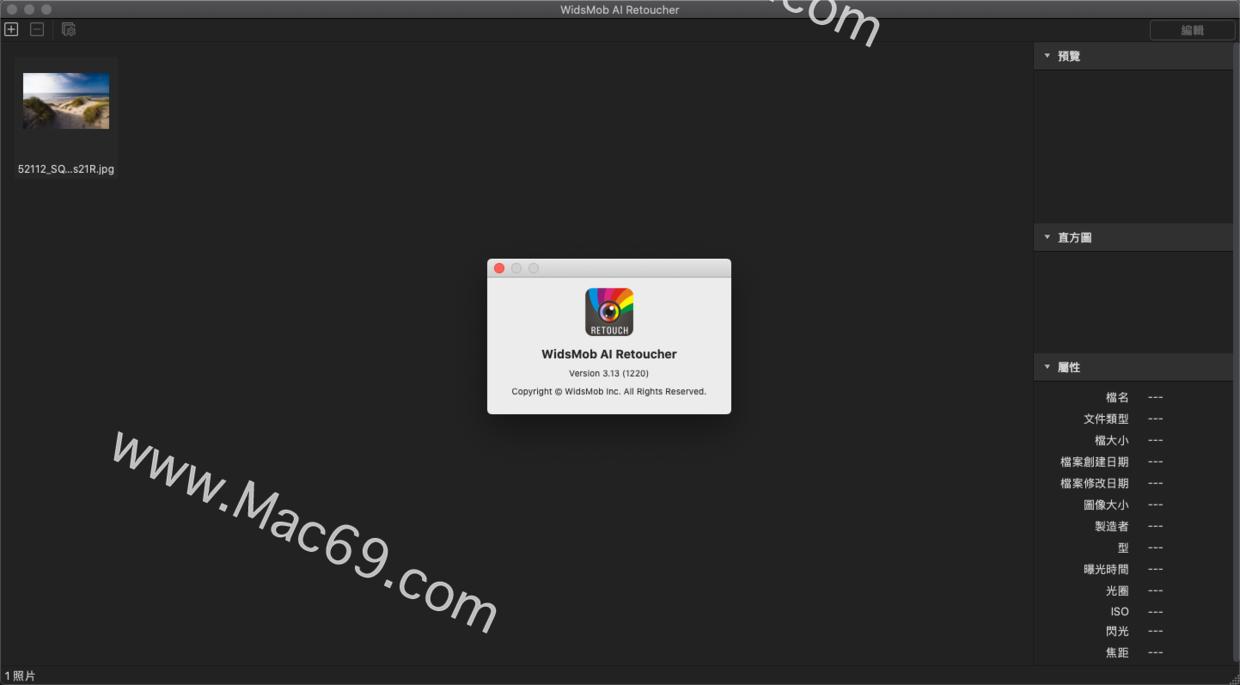Click the 檔案修改日期 property label
The width and height of the screenshot is (1240, 685).
1094,483
